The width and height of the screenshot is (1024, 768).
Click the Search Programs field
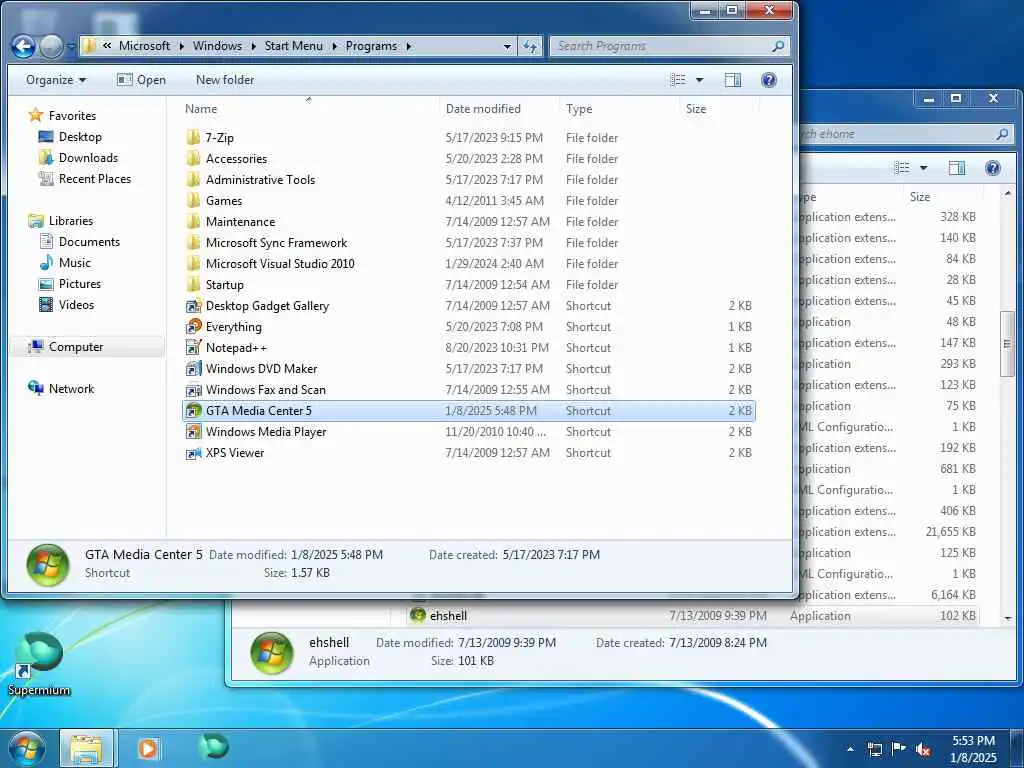[x=669, y=46]
